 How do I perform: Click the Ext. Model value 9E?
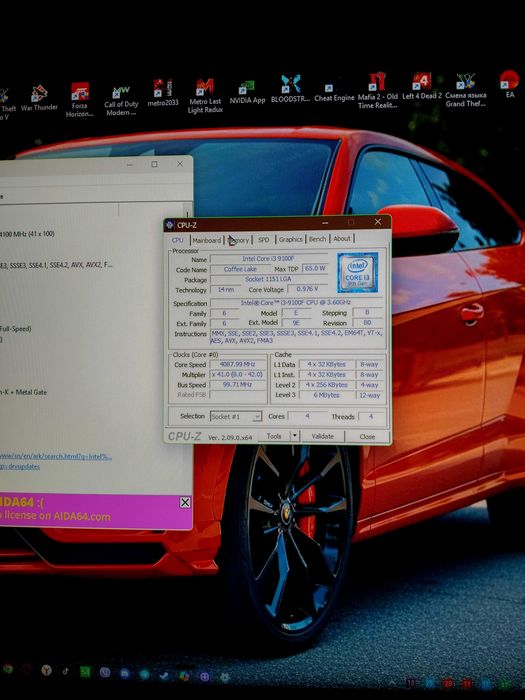pyautogui.click(x=296, y=323)
